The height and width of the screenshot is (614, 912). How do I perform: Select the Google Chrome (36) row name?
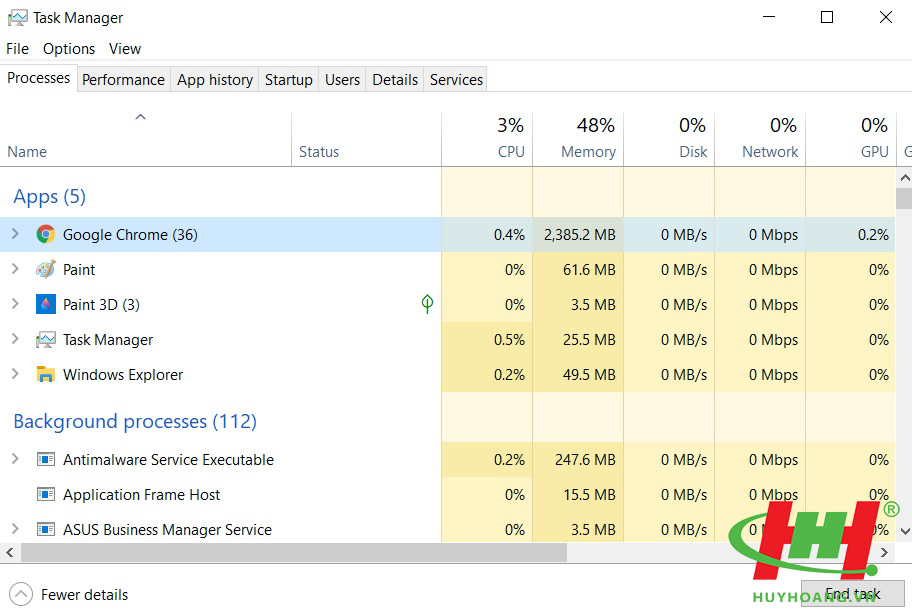(130, 234)
